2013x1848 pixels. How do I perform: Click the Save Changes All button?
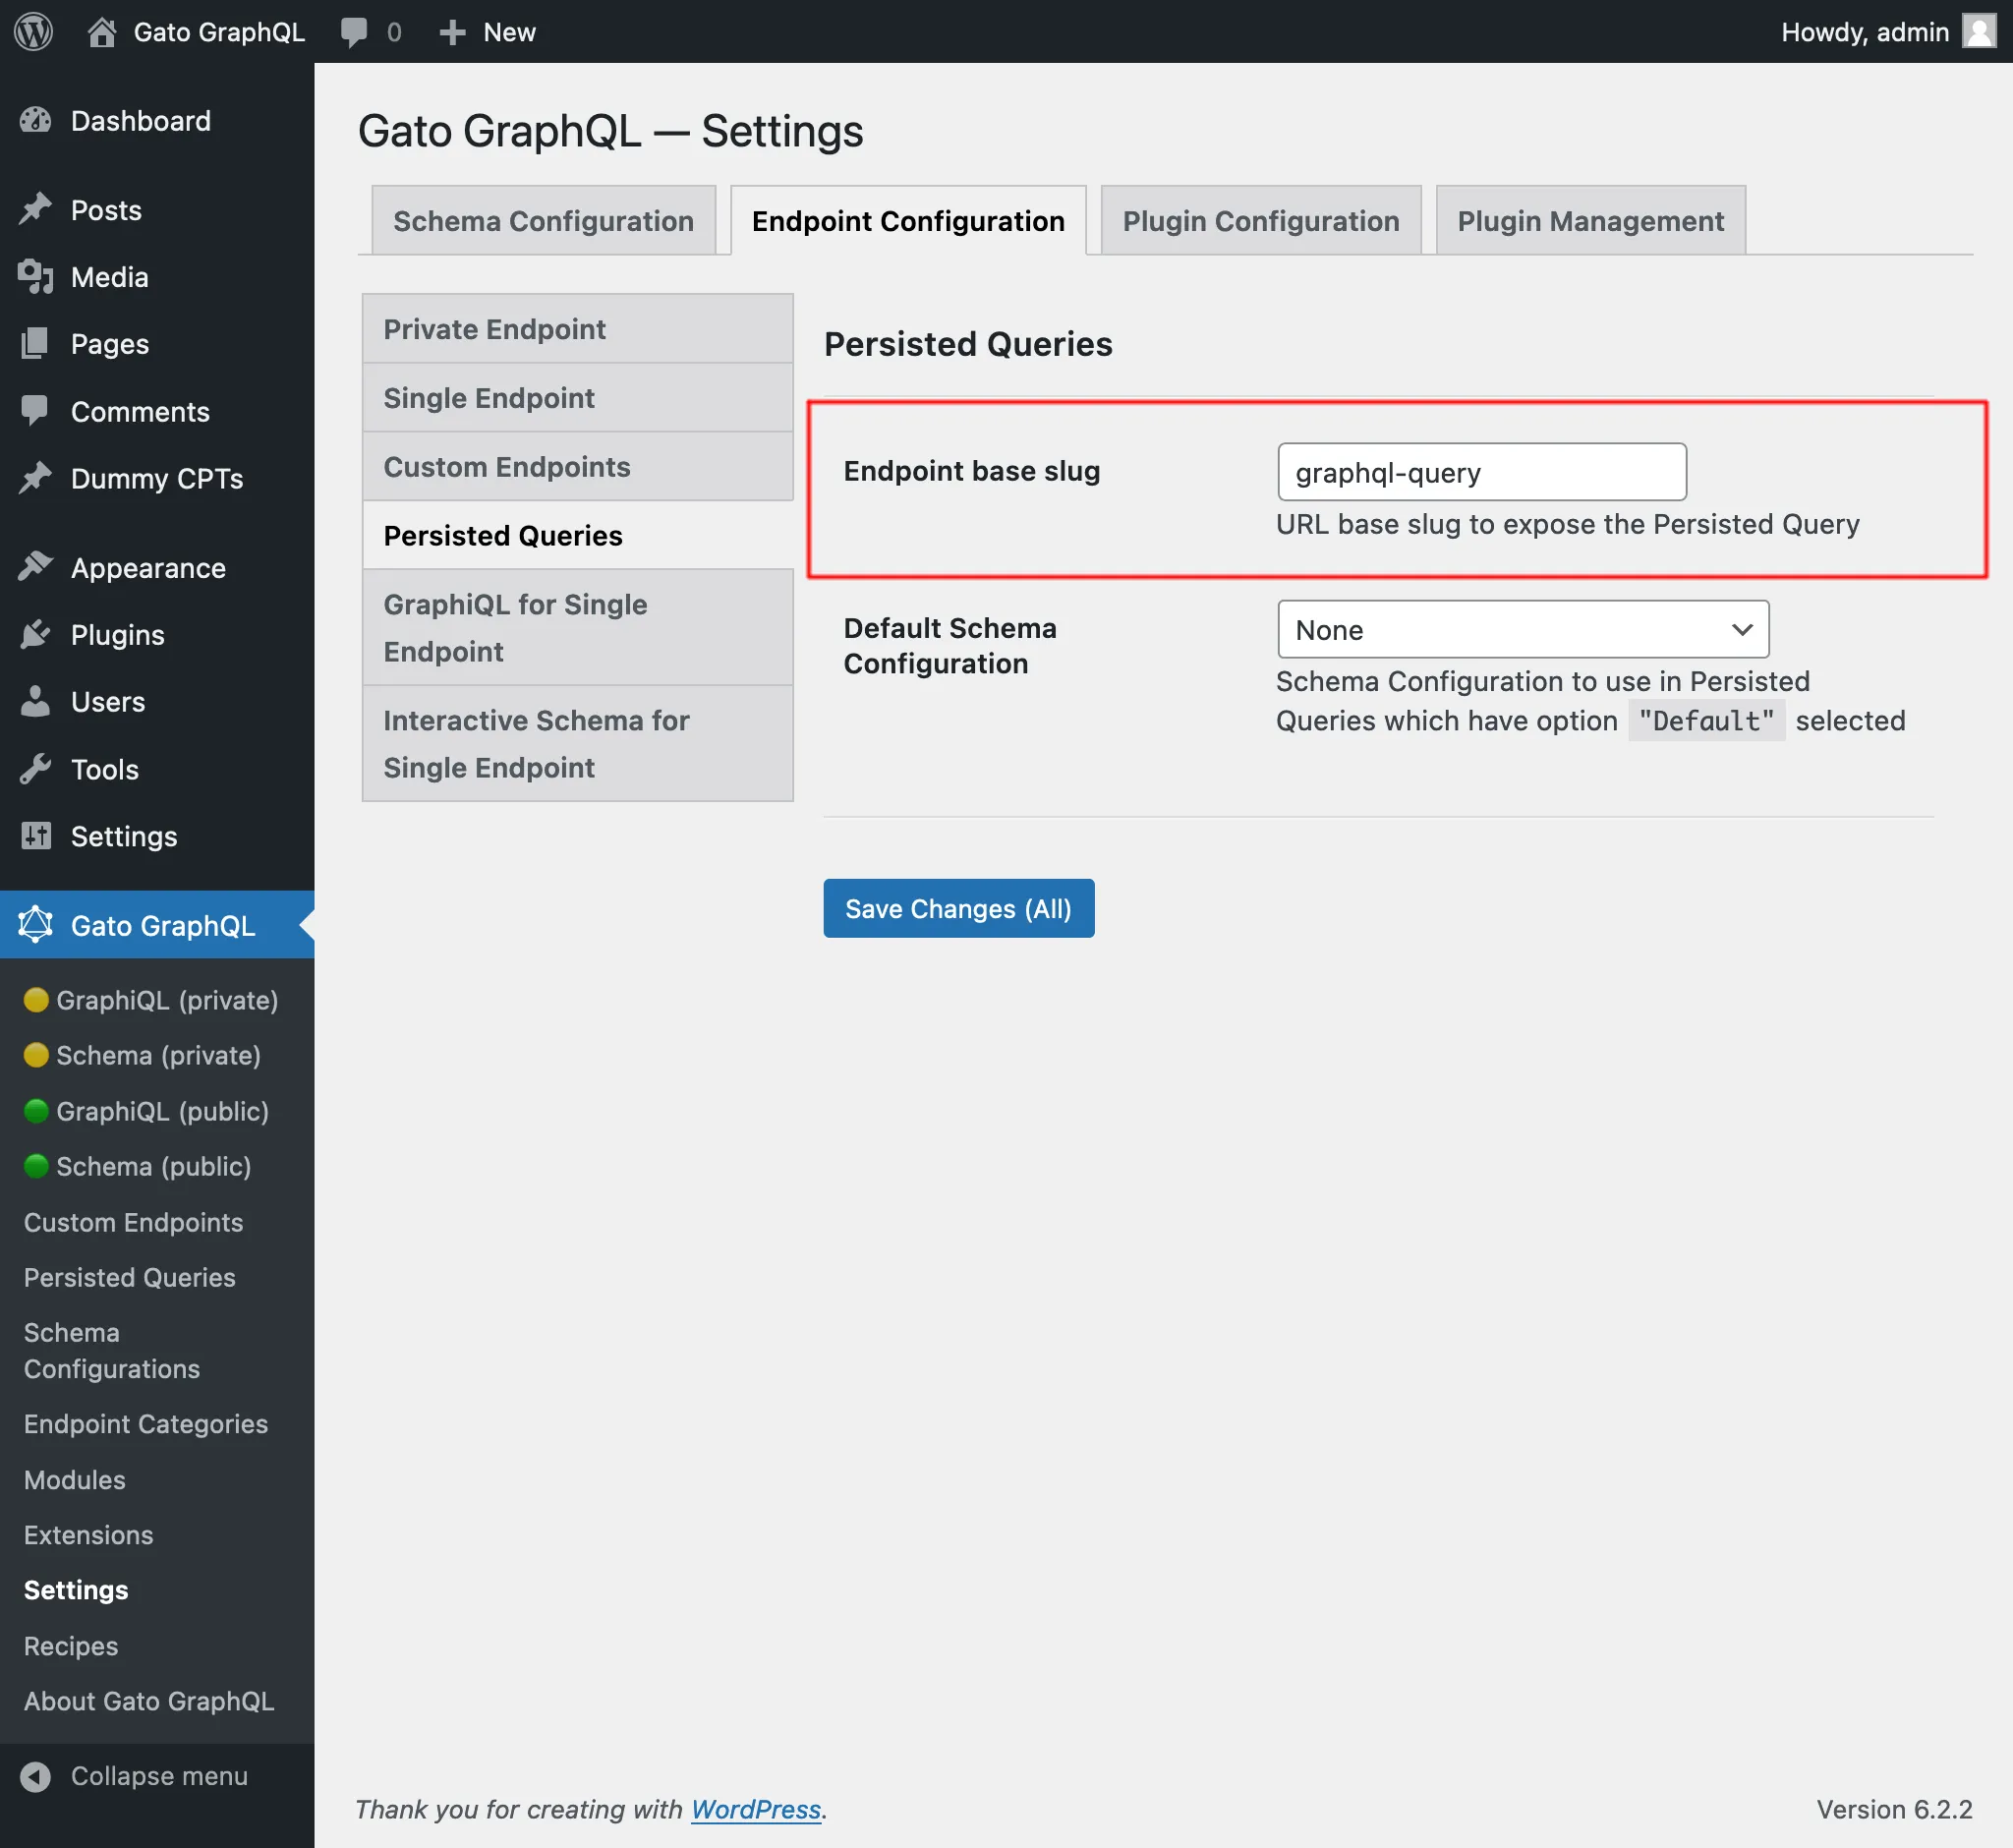pos(957,906)
